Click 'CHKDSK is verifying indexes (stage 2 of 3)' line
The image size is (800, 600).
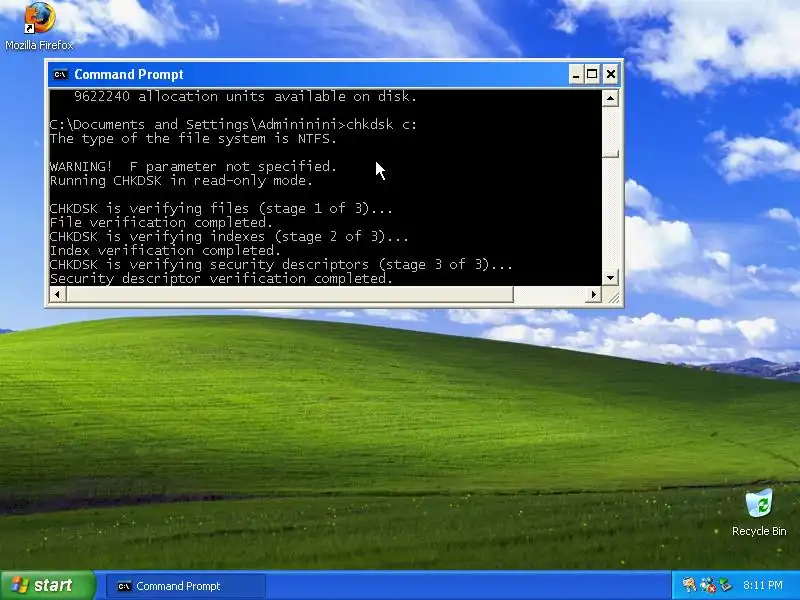229,236
